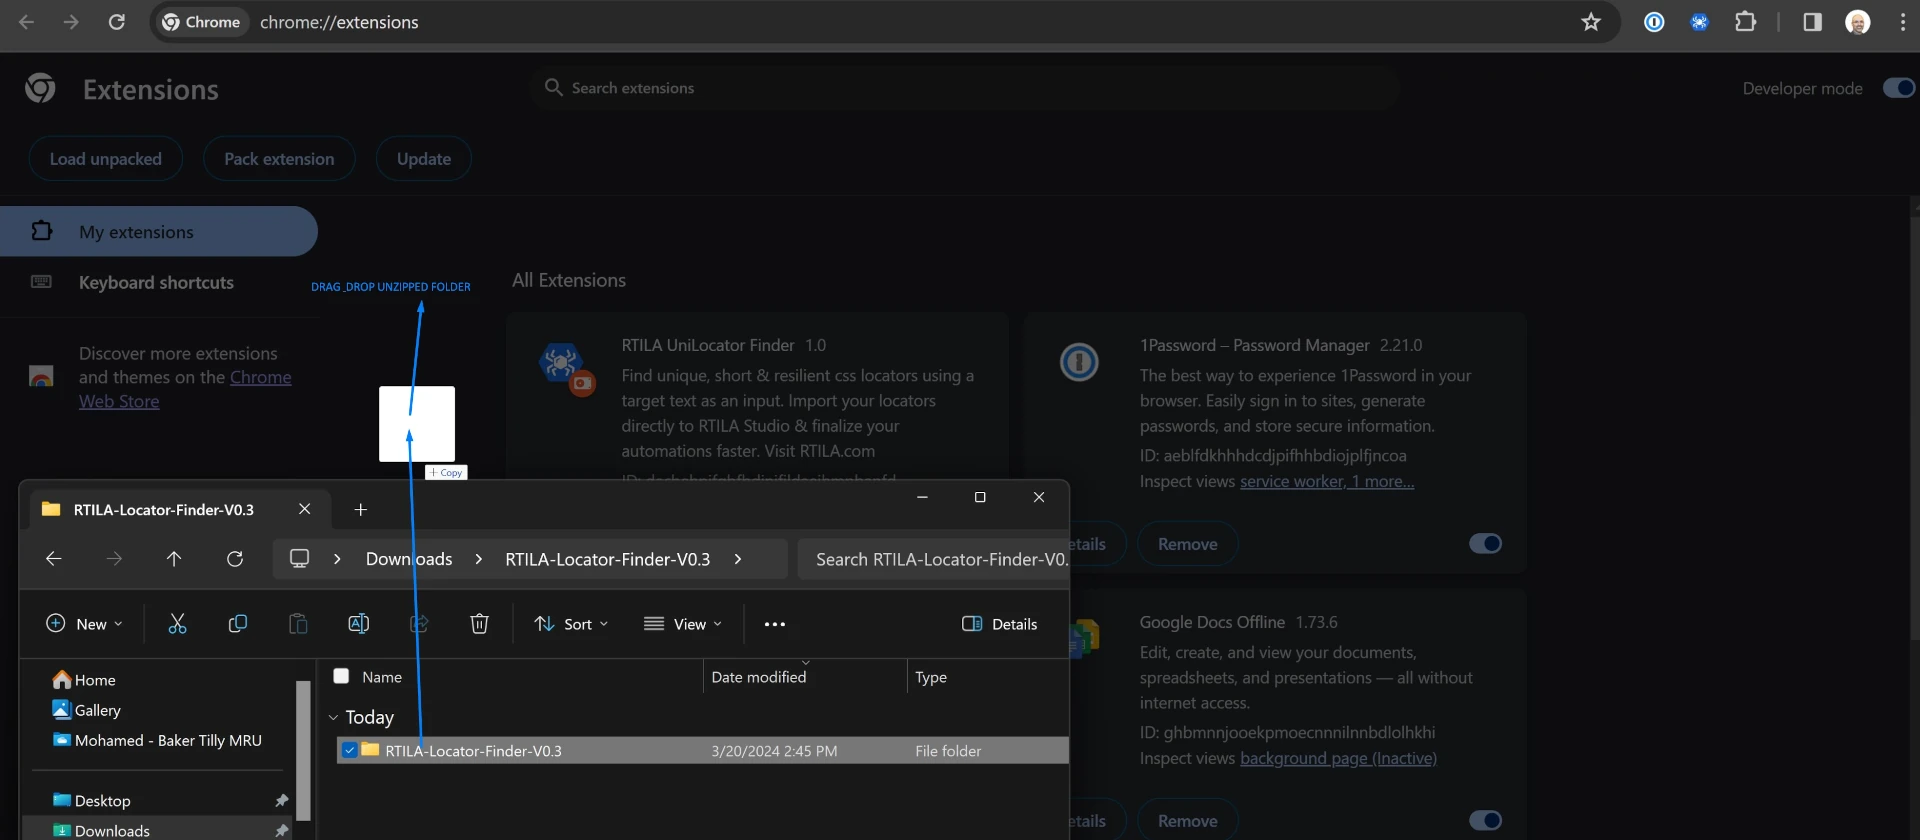This screenshot has height=840, width=1920.
Task: Open the View dropdown
Action: (x=683, y=624)
